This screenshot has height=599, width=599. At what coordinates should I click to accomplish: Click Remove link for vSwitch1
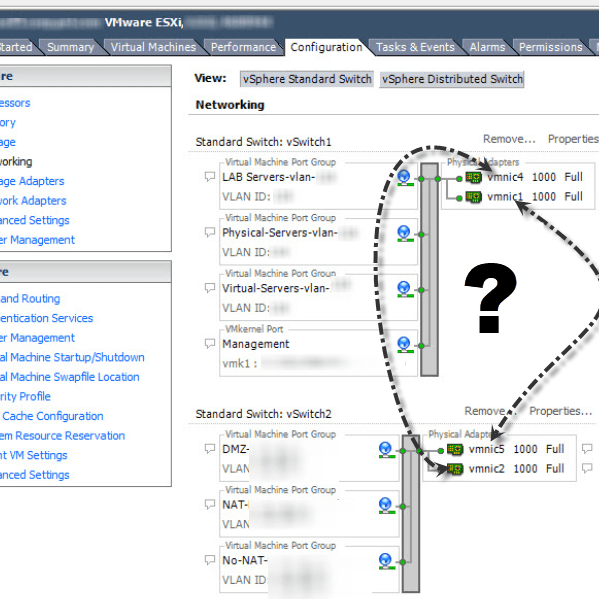(x=509, y=139)
